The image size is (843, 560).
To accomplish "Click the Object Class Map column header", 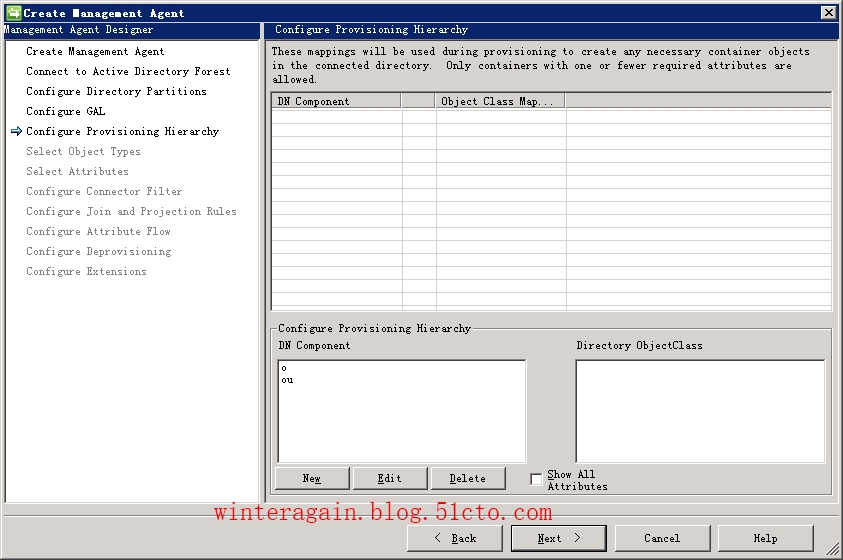I will [499, 101].
